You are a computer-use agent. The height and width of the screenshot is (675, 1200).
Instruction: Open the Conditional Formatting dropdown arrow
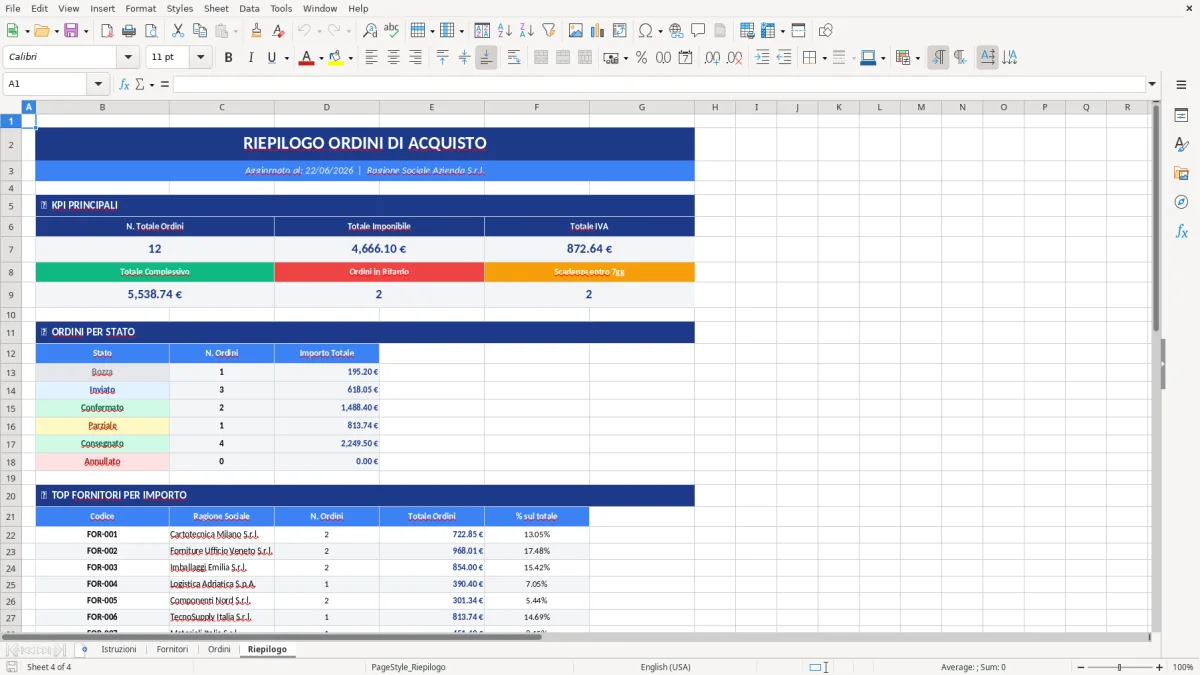(x=917, y=58)
